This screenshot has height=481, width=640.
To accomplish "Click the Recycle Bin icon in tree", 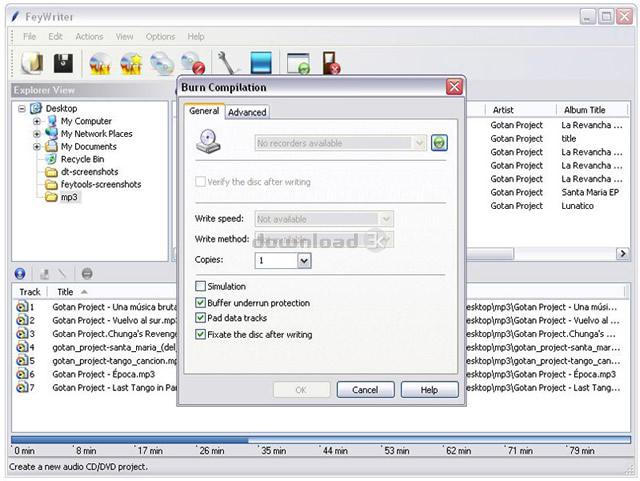I will tap(51, 159).
